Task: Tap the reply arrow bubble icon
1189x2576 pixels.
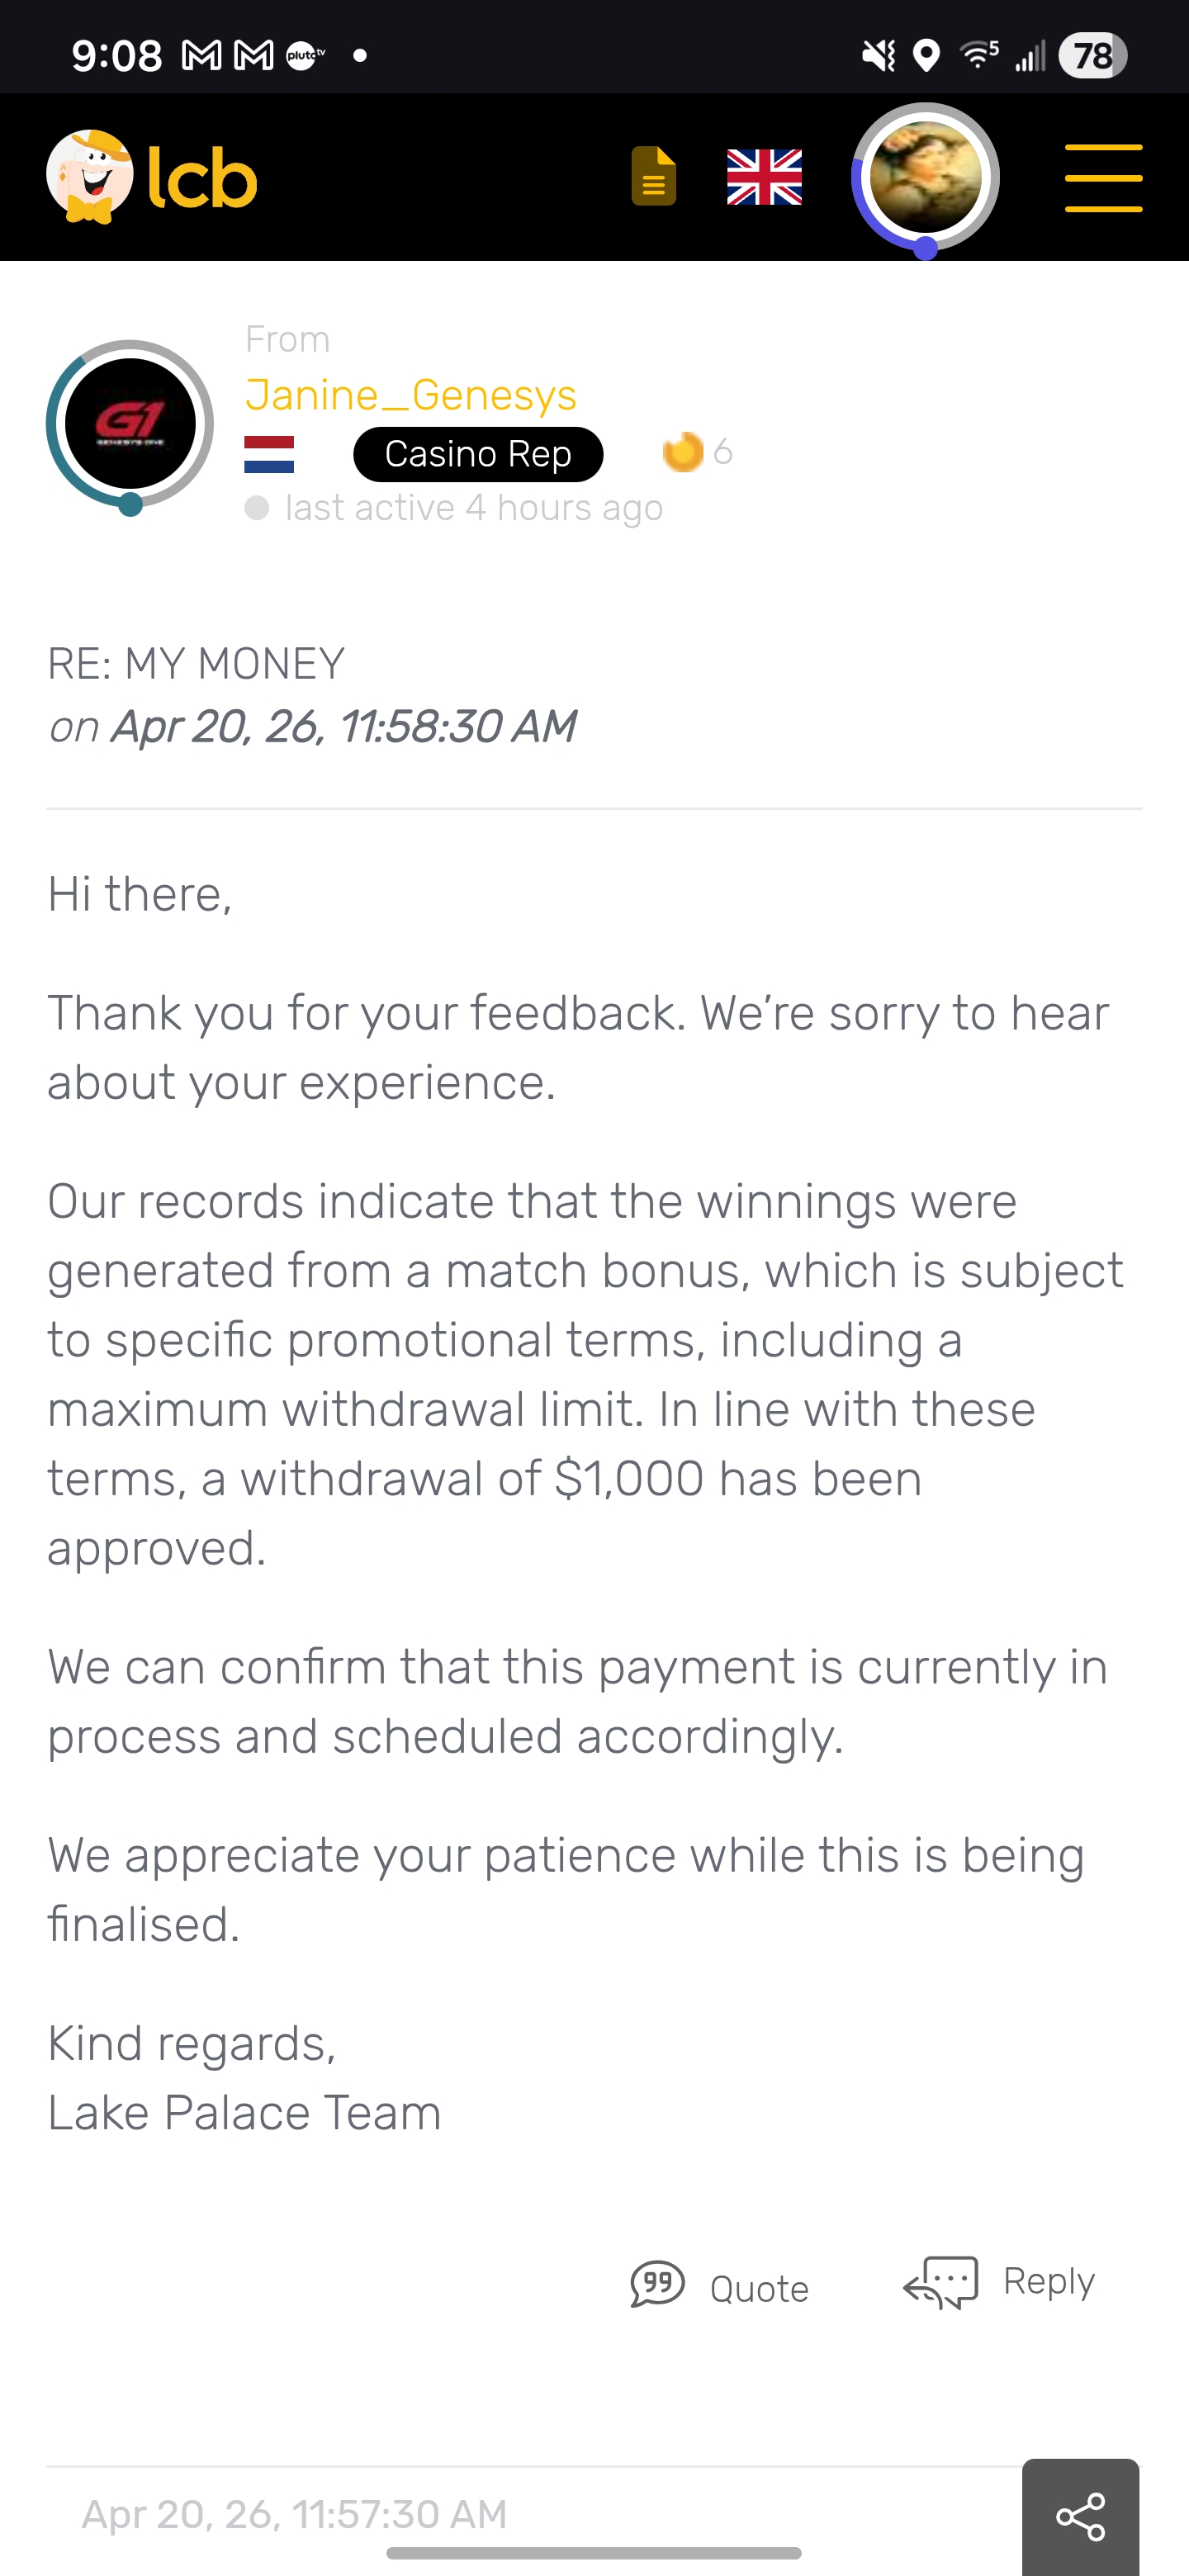Action: pos(941,2282)
